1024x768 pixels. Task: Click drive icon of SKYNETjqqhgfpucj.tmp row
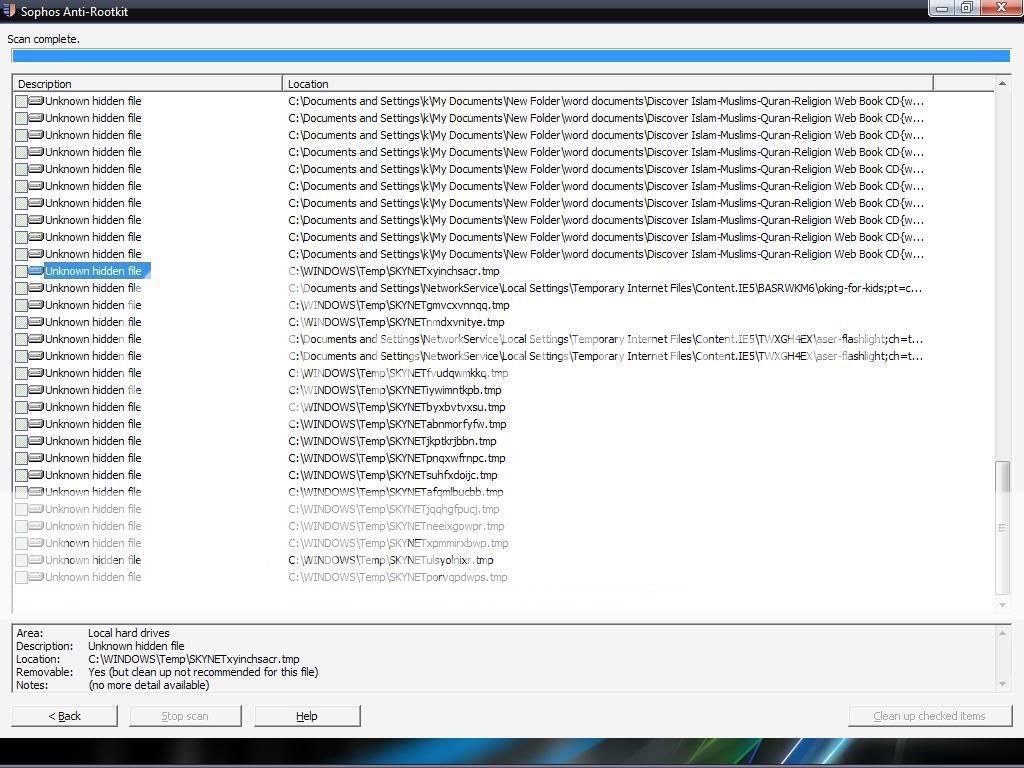36,509
